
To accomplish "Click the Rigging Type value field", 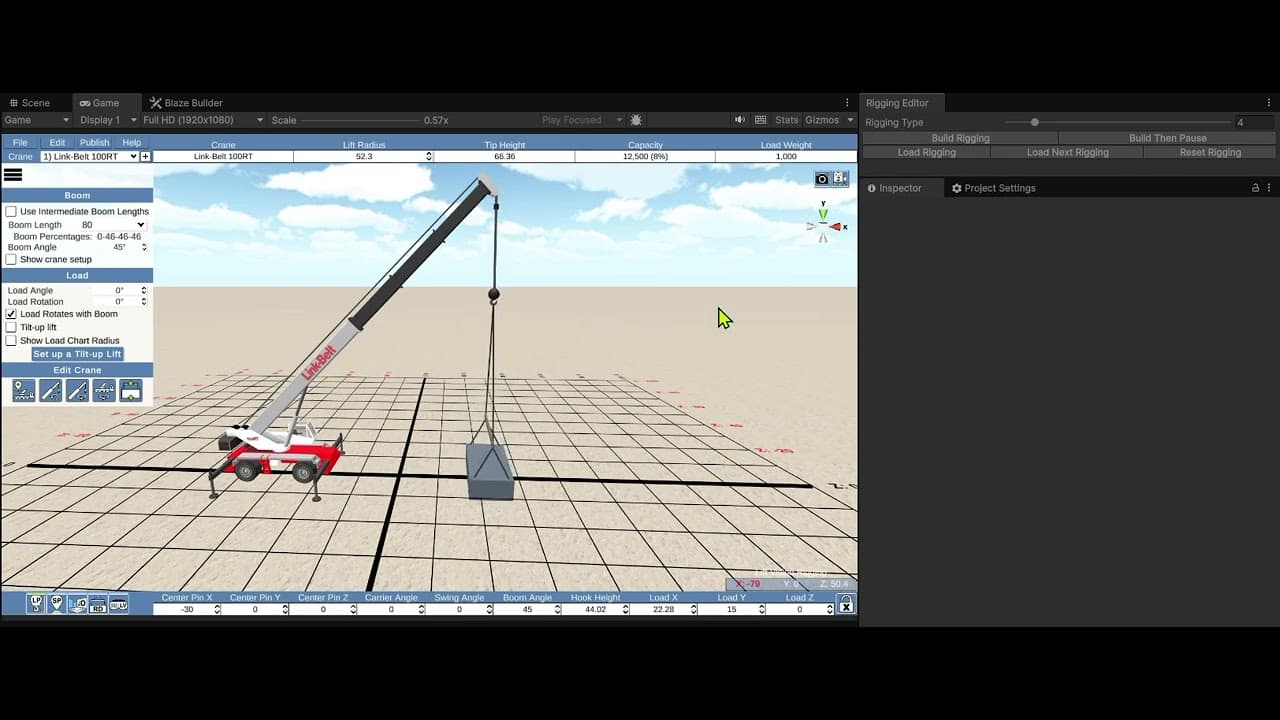I will [1255, 122].
